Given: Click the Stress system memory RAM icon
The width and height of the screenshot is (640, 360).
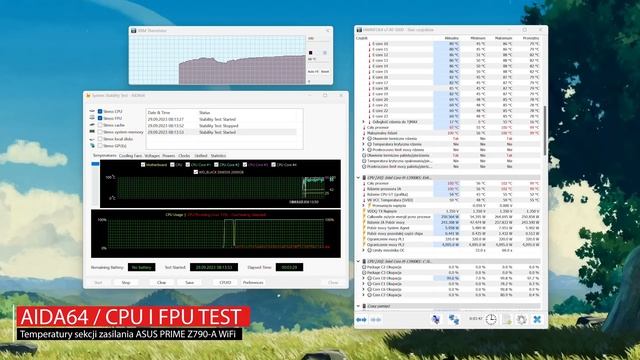Looking at the screenshot, I should coord(92,132).
